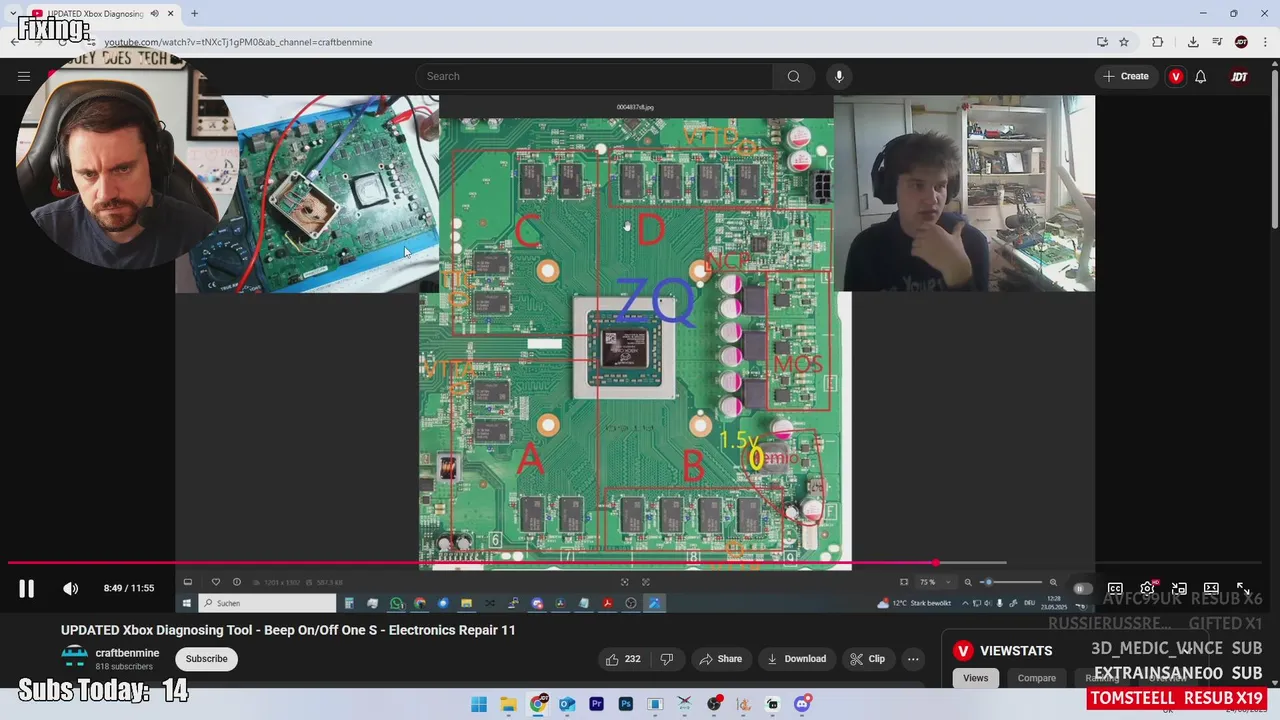
Task: Open the Chrome media controls icon
Action: [1217, 42]
